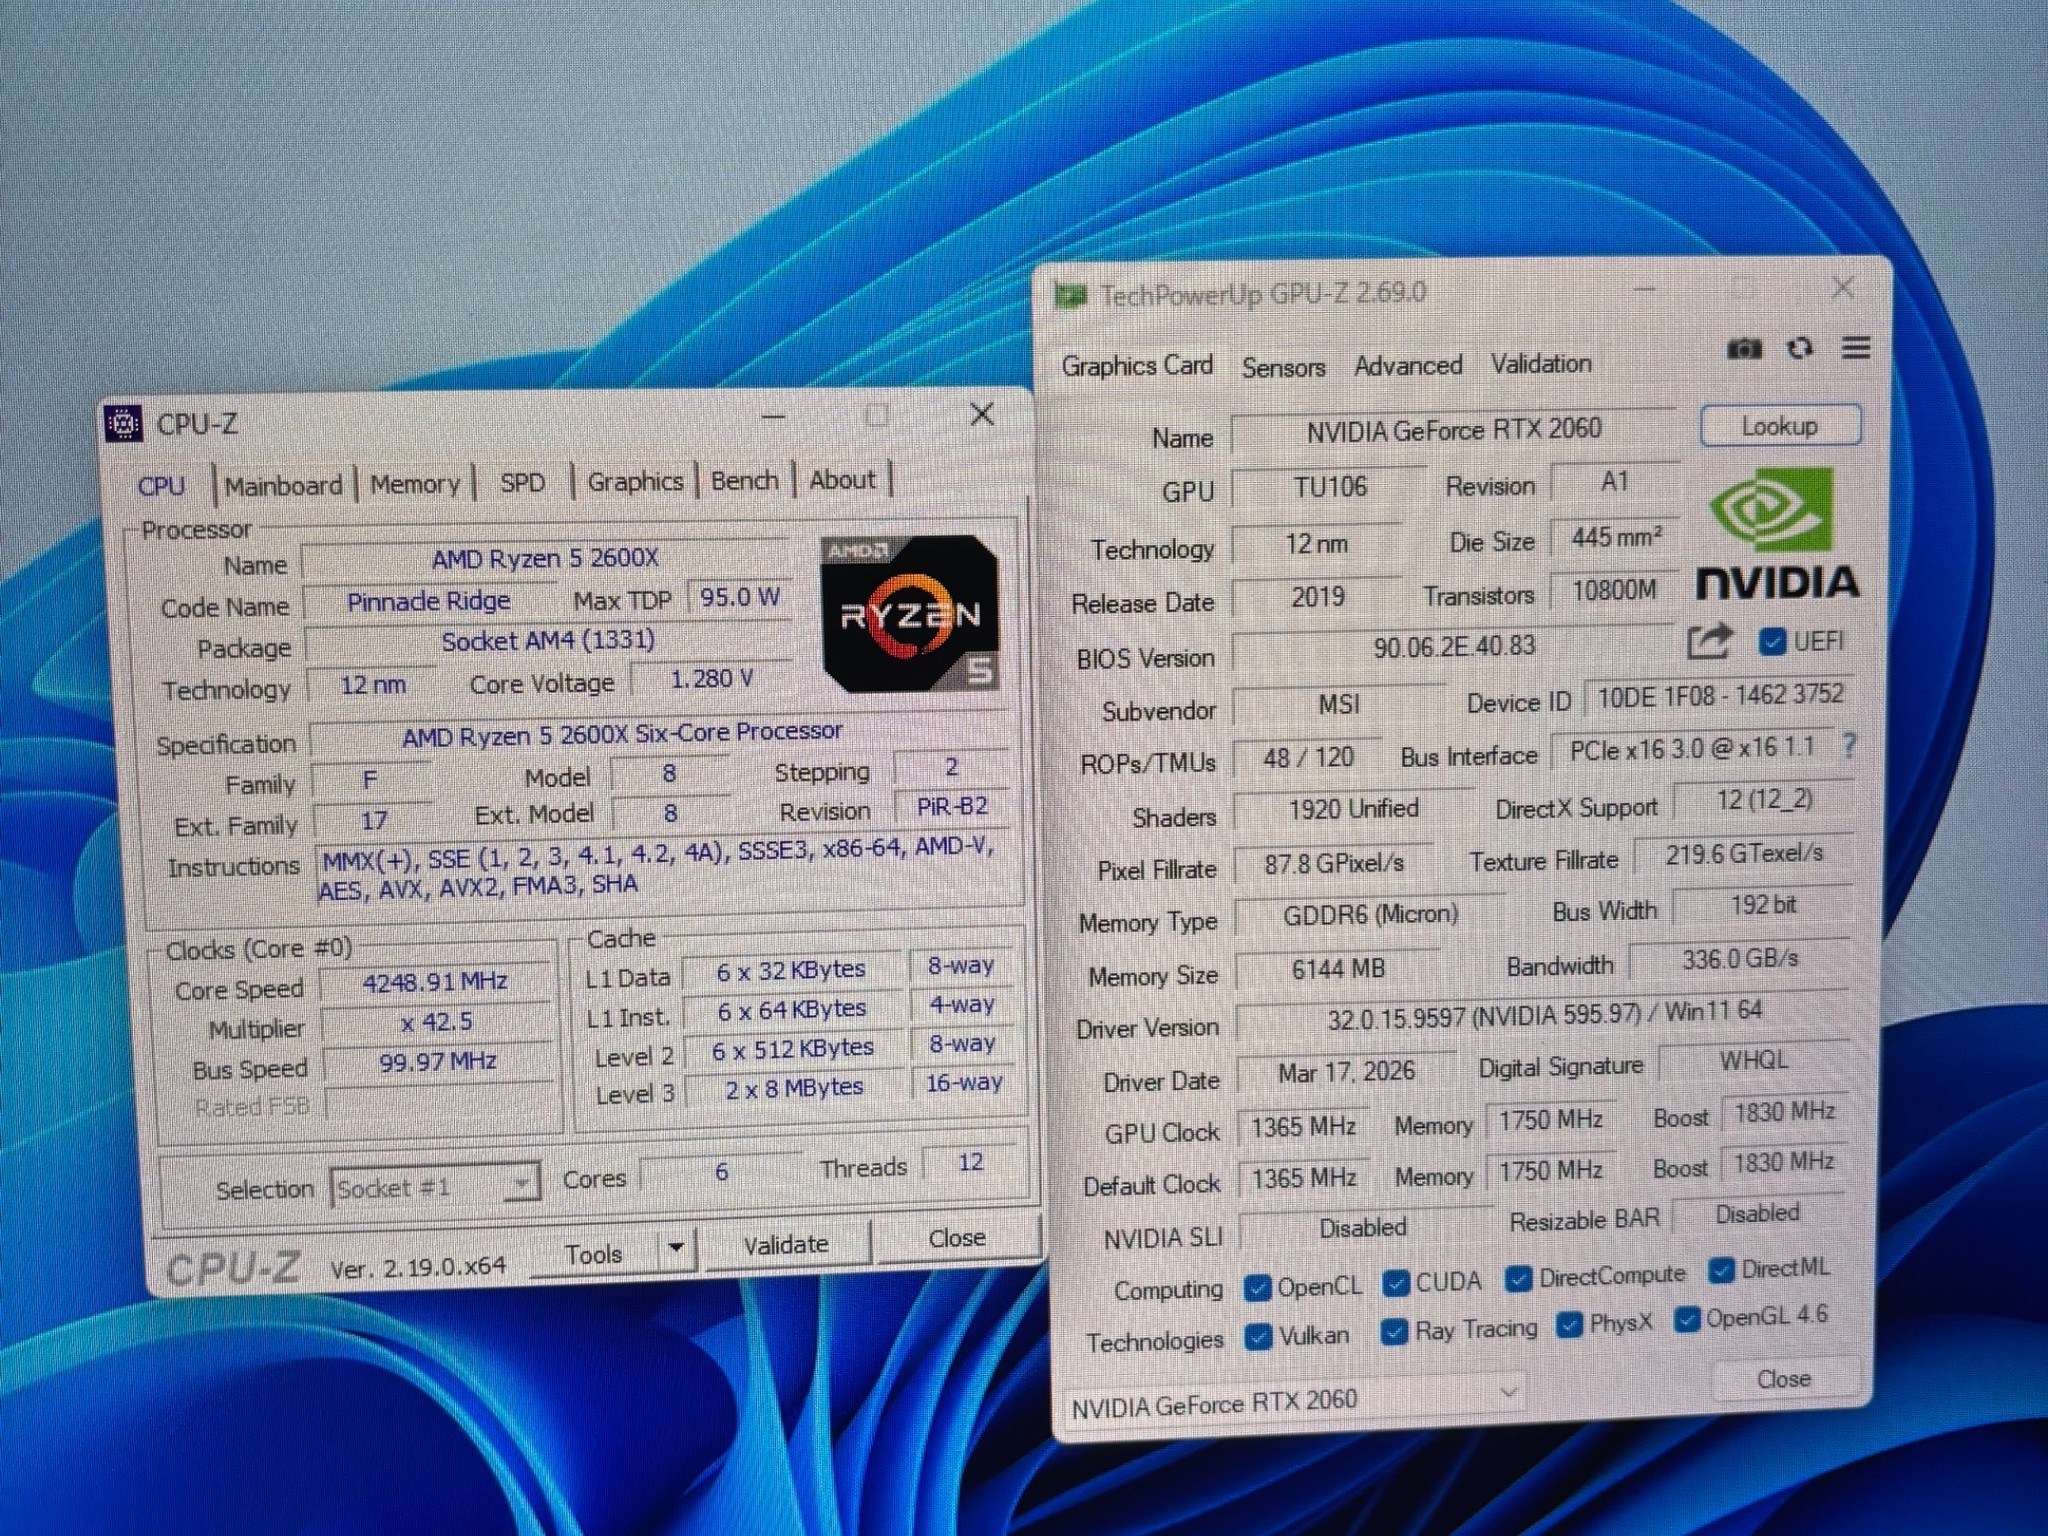Toggle the OpenCL checkbox
The width and height of the screenshot is (2048, 1536).
(x=1257, y=1288)
